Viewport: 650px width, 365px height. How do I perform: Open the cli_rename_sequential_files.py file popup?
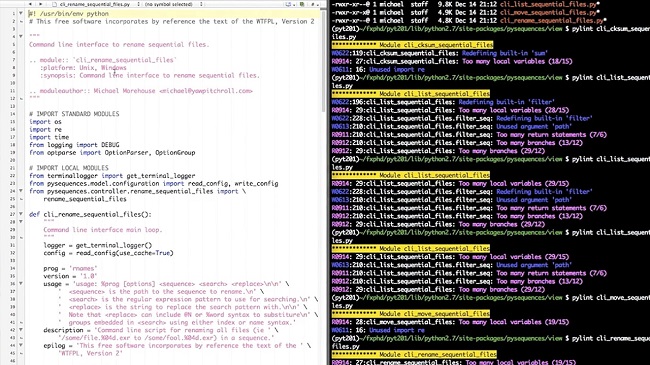(99, 4)
